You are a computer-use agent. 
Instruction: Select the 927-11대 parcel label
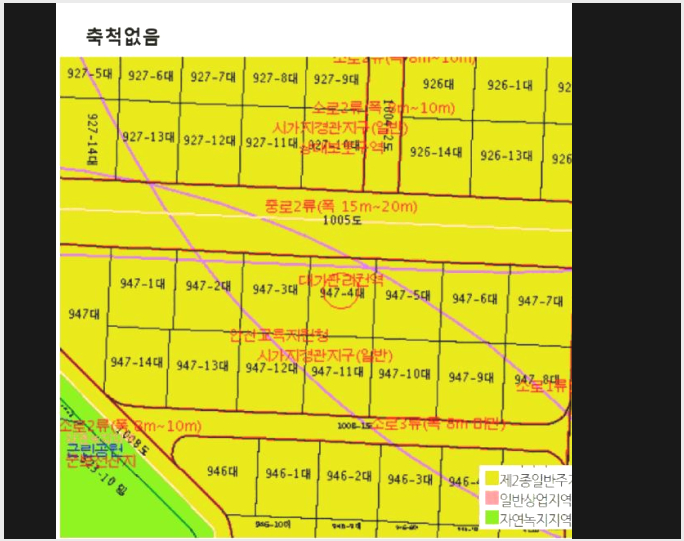click(x=271, y=143)
